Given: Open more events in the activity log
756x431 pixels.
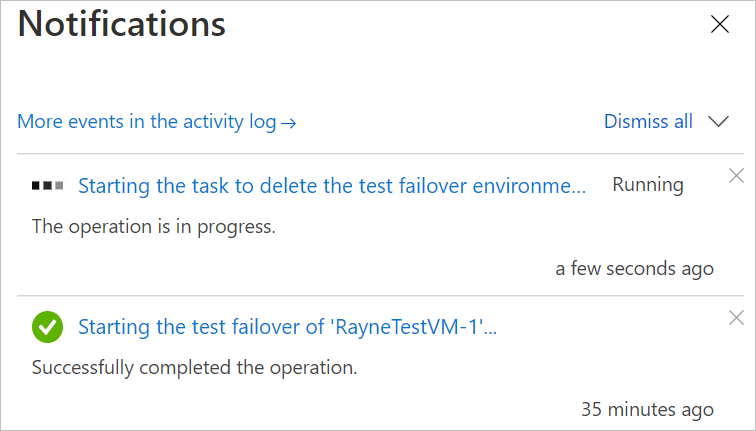Looking at the screenshot, I should pyautogui.click(x=146, y=122).
